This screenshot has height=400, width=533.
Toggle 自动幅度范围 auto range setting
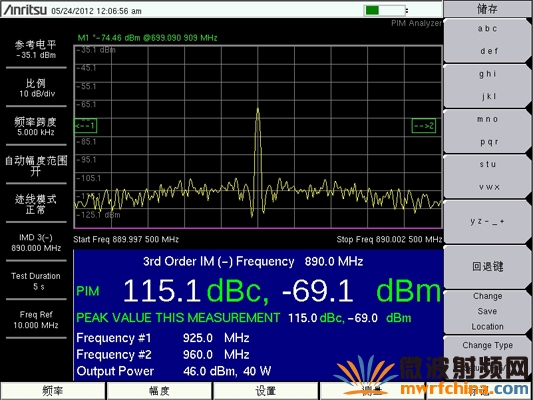[x=36, y=165]
